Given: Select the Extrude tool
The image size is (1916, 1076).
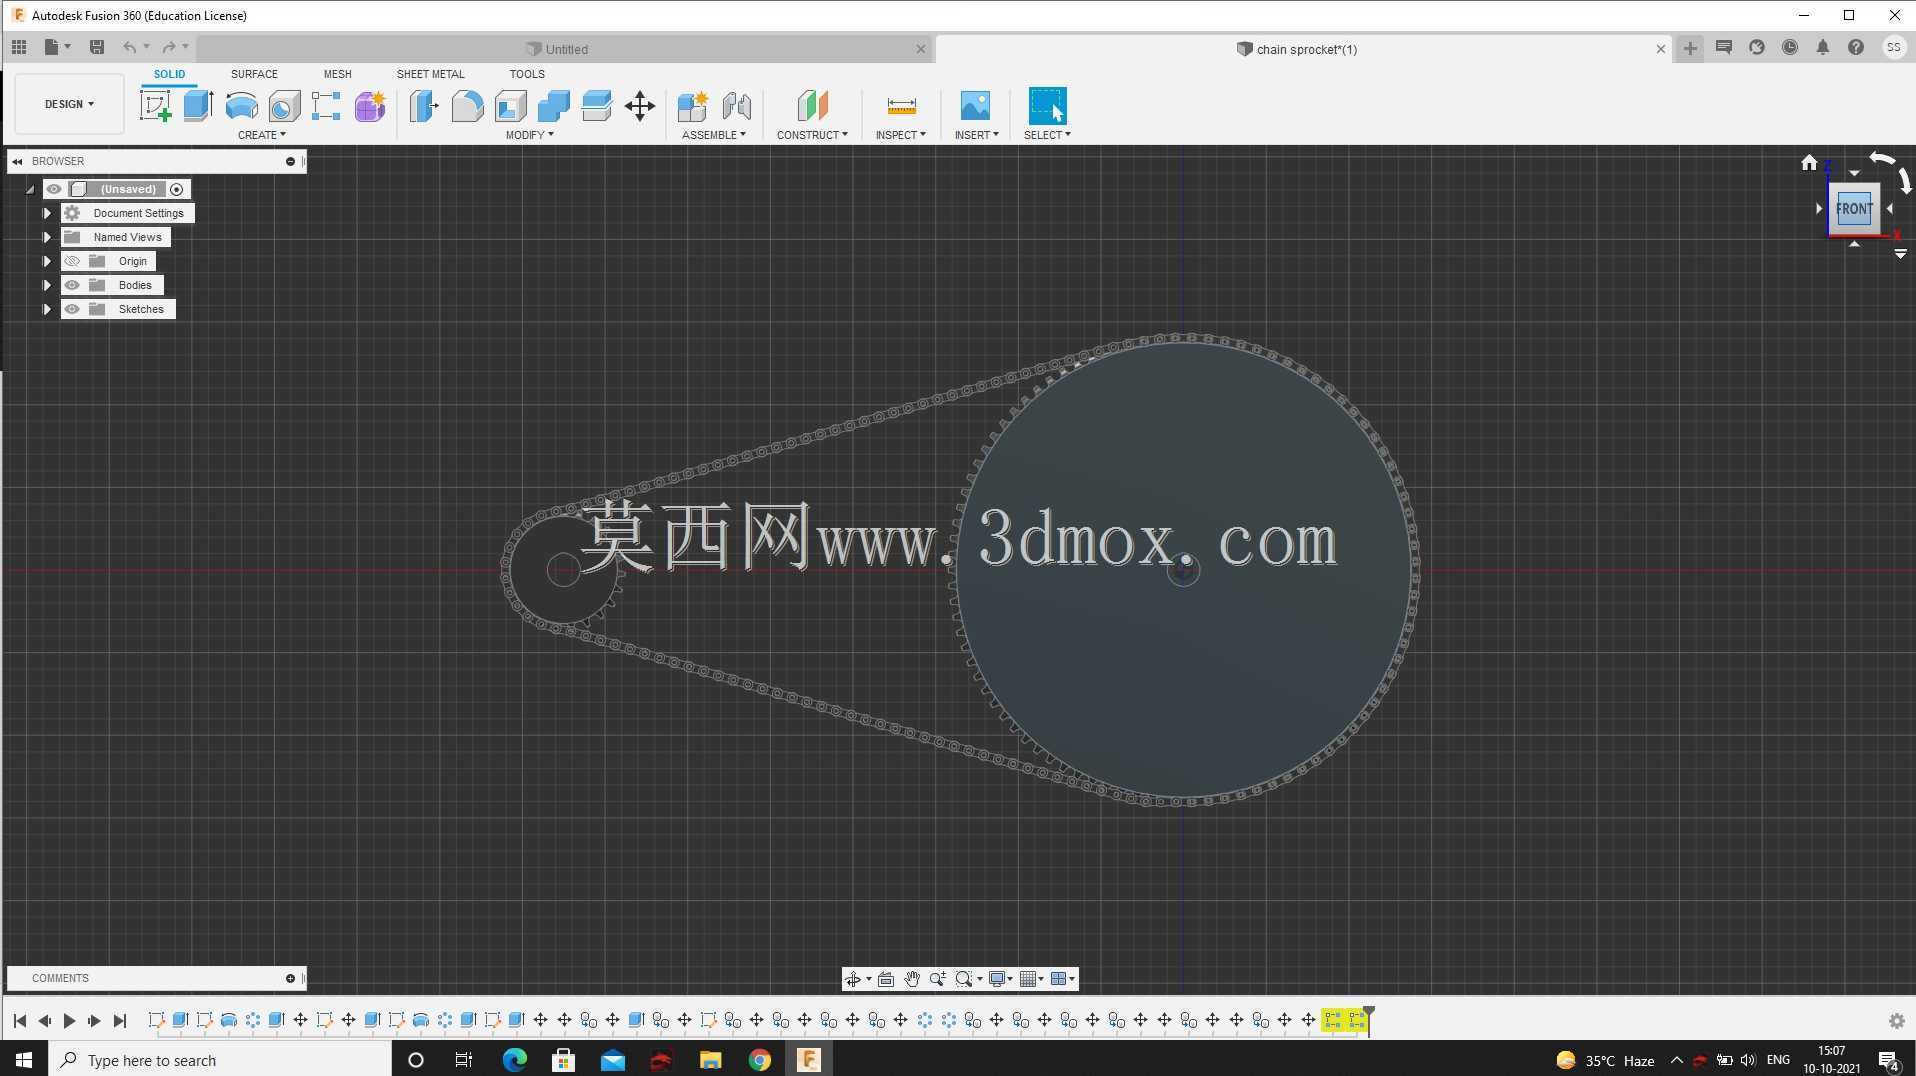Looking at the screenshot, I should point(198,106).
